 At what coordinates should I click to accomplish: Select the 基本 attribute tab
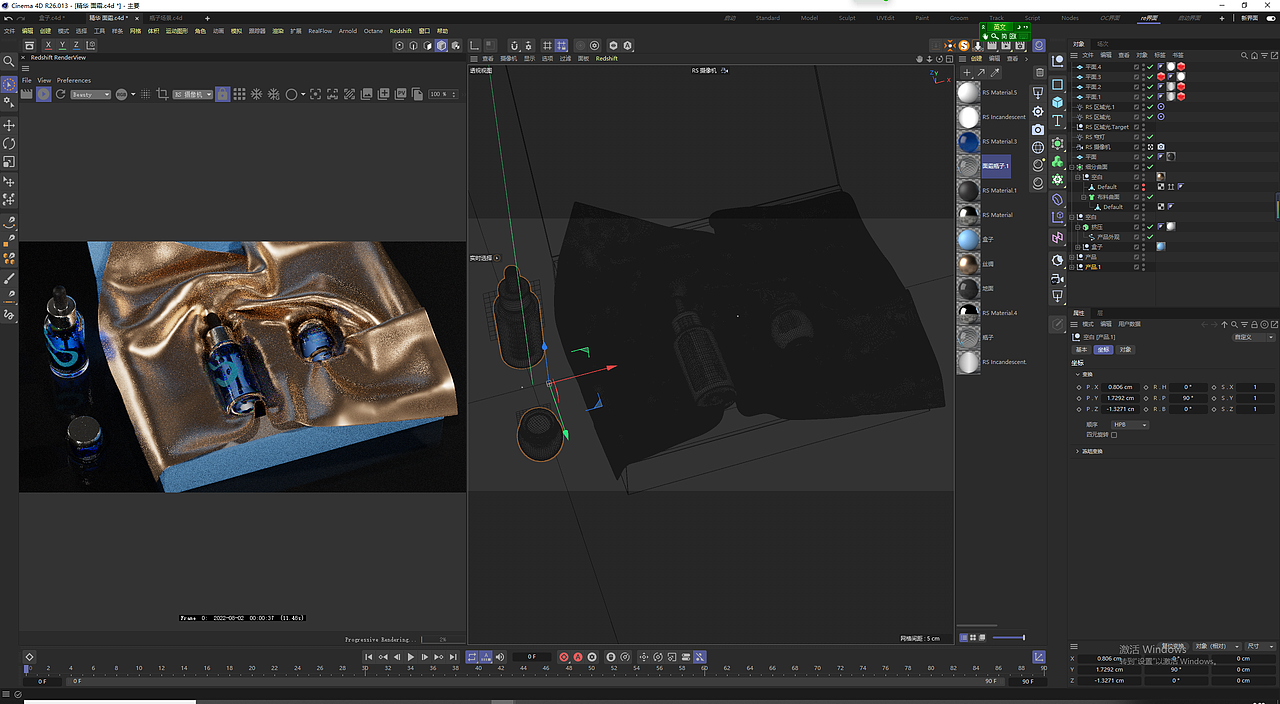click(x=1081, y=350)
